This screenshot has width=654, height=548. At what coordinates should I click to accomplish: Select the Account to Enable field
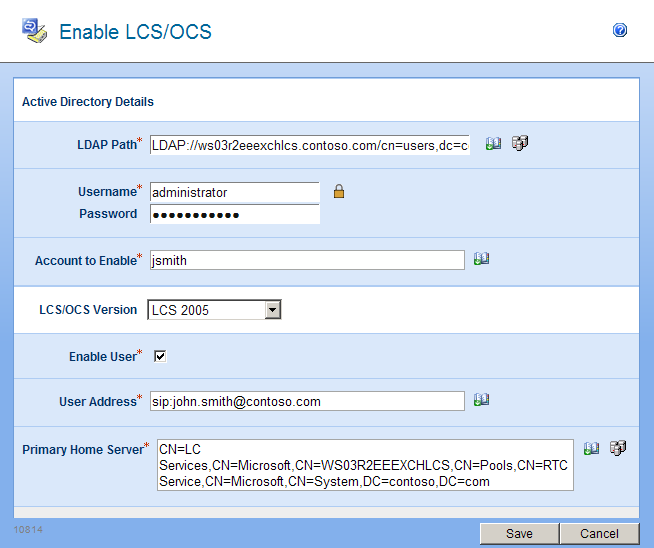coord(307,260)
